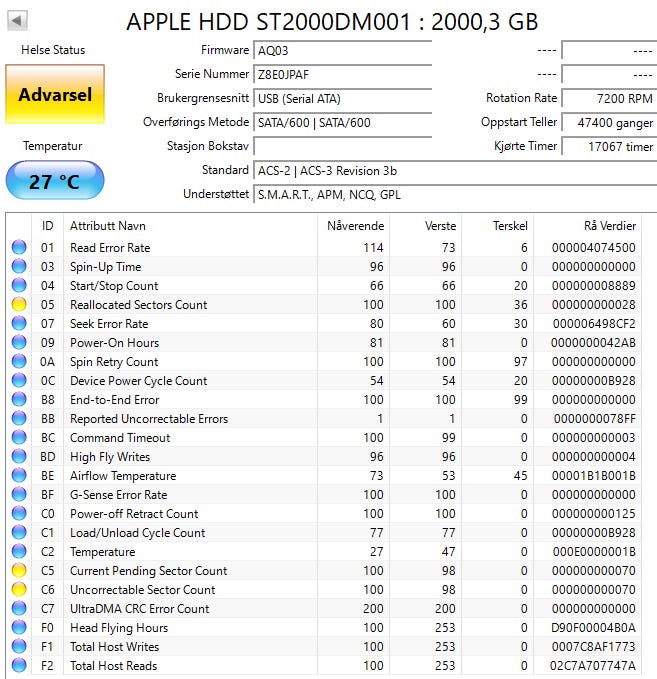Click the Nåverende column header

[355, 226]
